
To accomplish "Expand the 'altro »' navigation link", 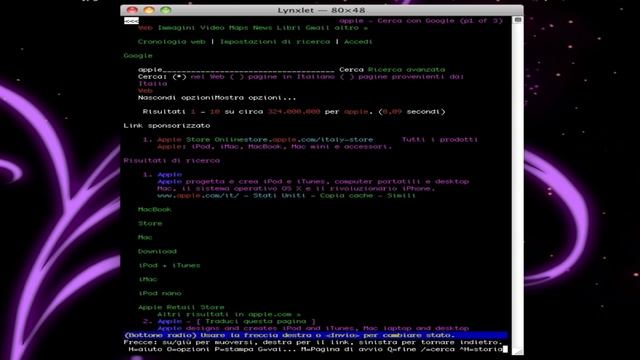I will click(x=351, y=28).
